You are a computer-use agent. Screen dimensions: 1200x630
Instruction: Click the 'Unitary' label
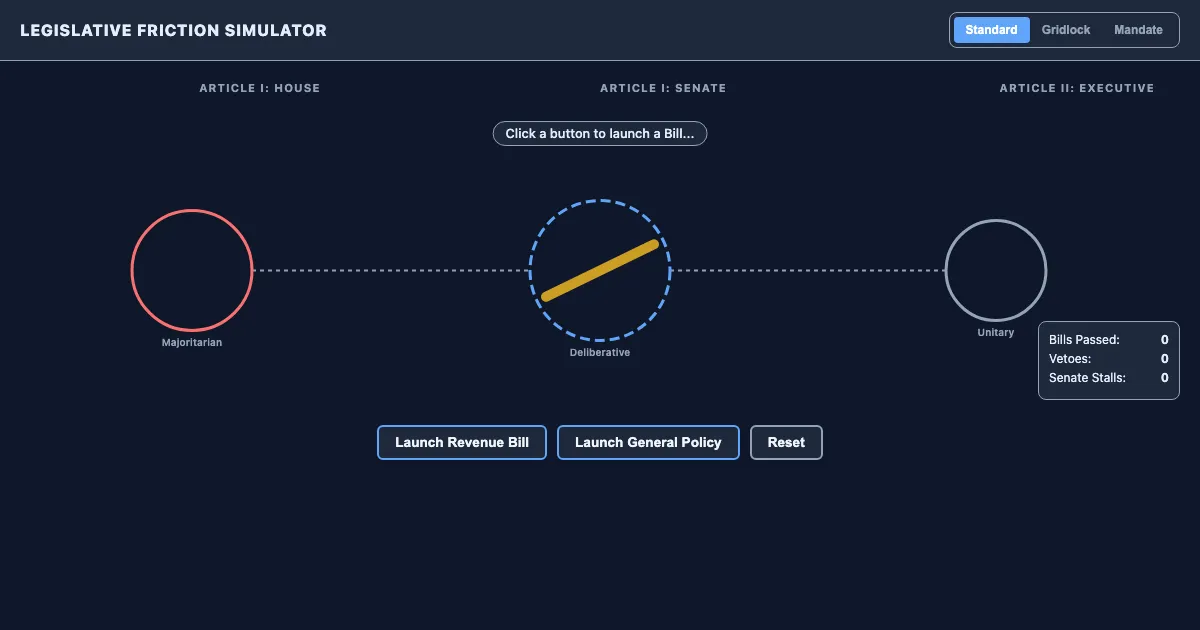click(996, 333)
